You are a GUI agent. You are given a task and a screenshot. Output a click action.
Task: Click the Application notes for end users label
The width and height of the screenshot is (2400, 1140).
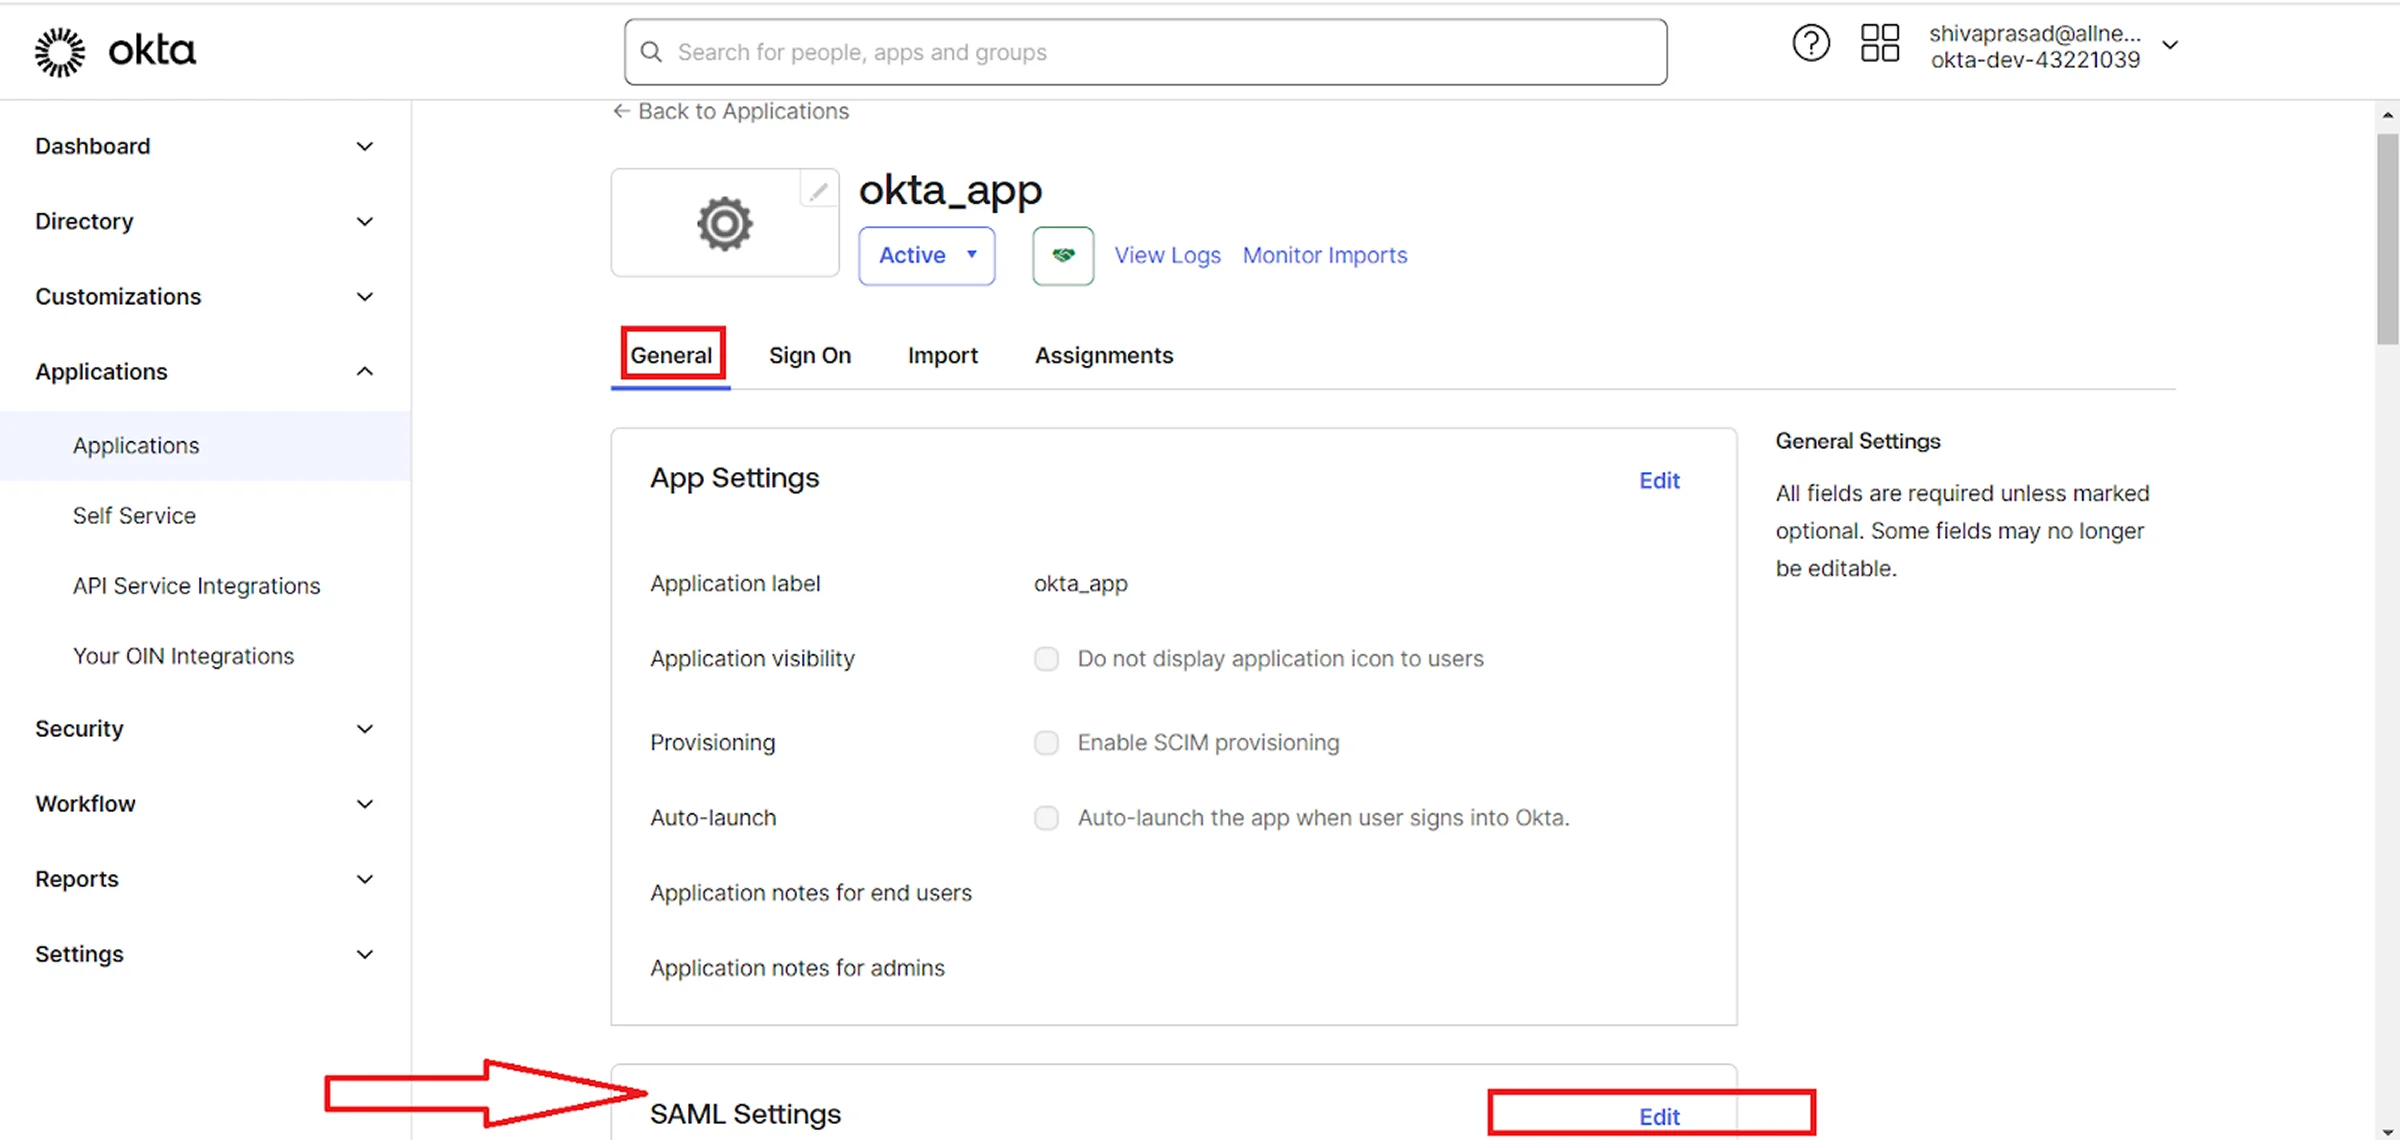point(810,893)
